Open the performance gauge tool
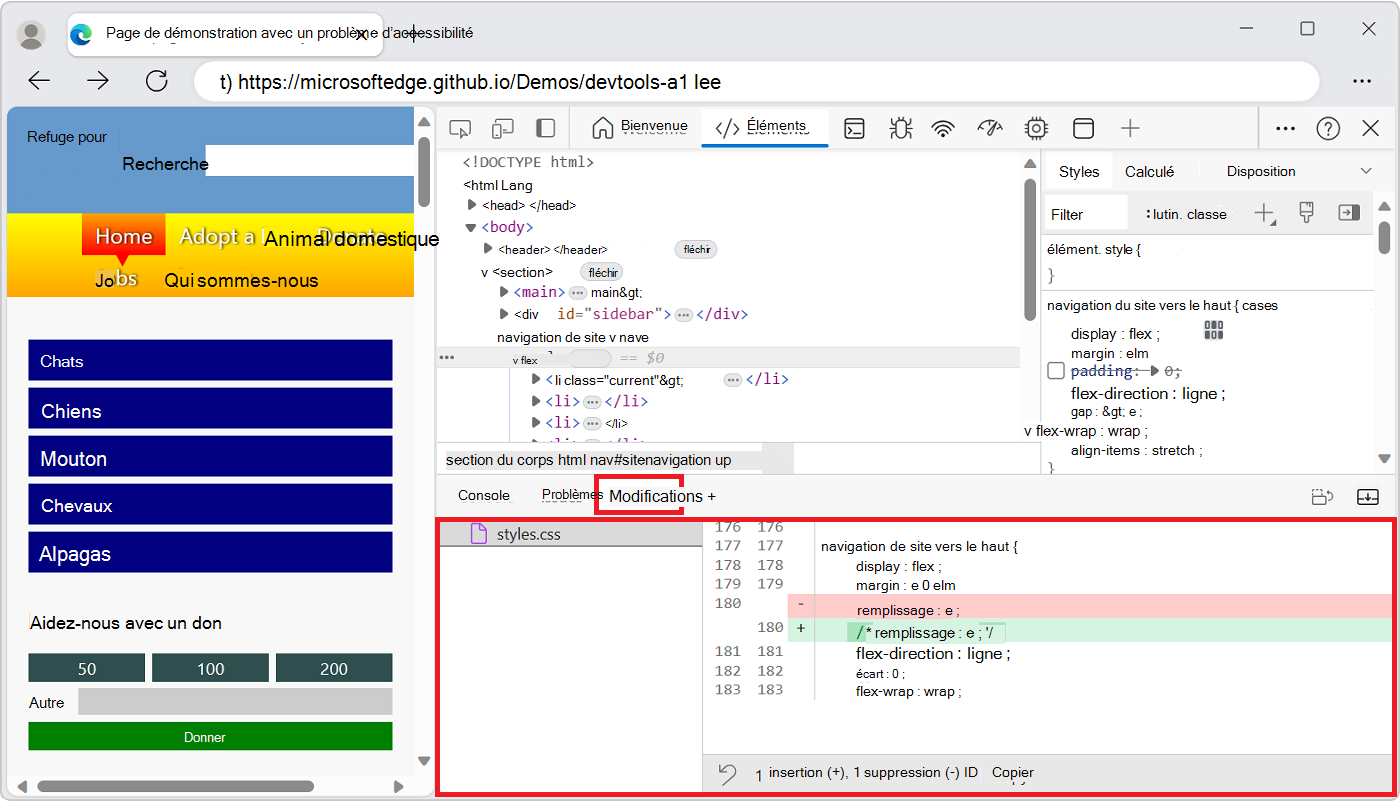Screen dimensions: 1400x801 pyautogui.click(x=990, y=128)
